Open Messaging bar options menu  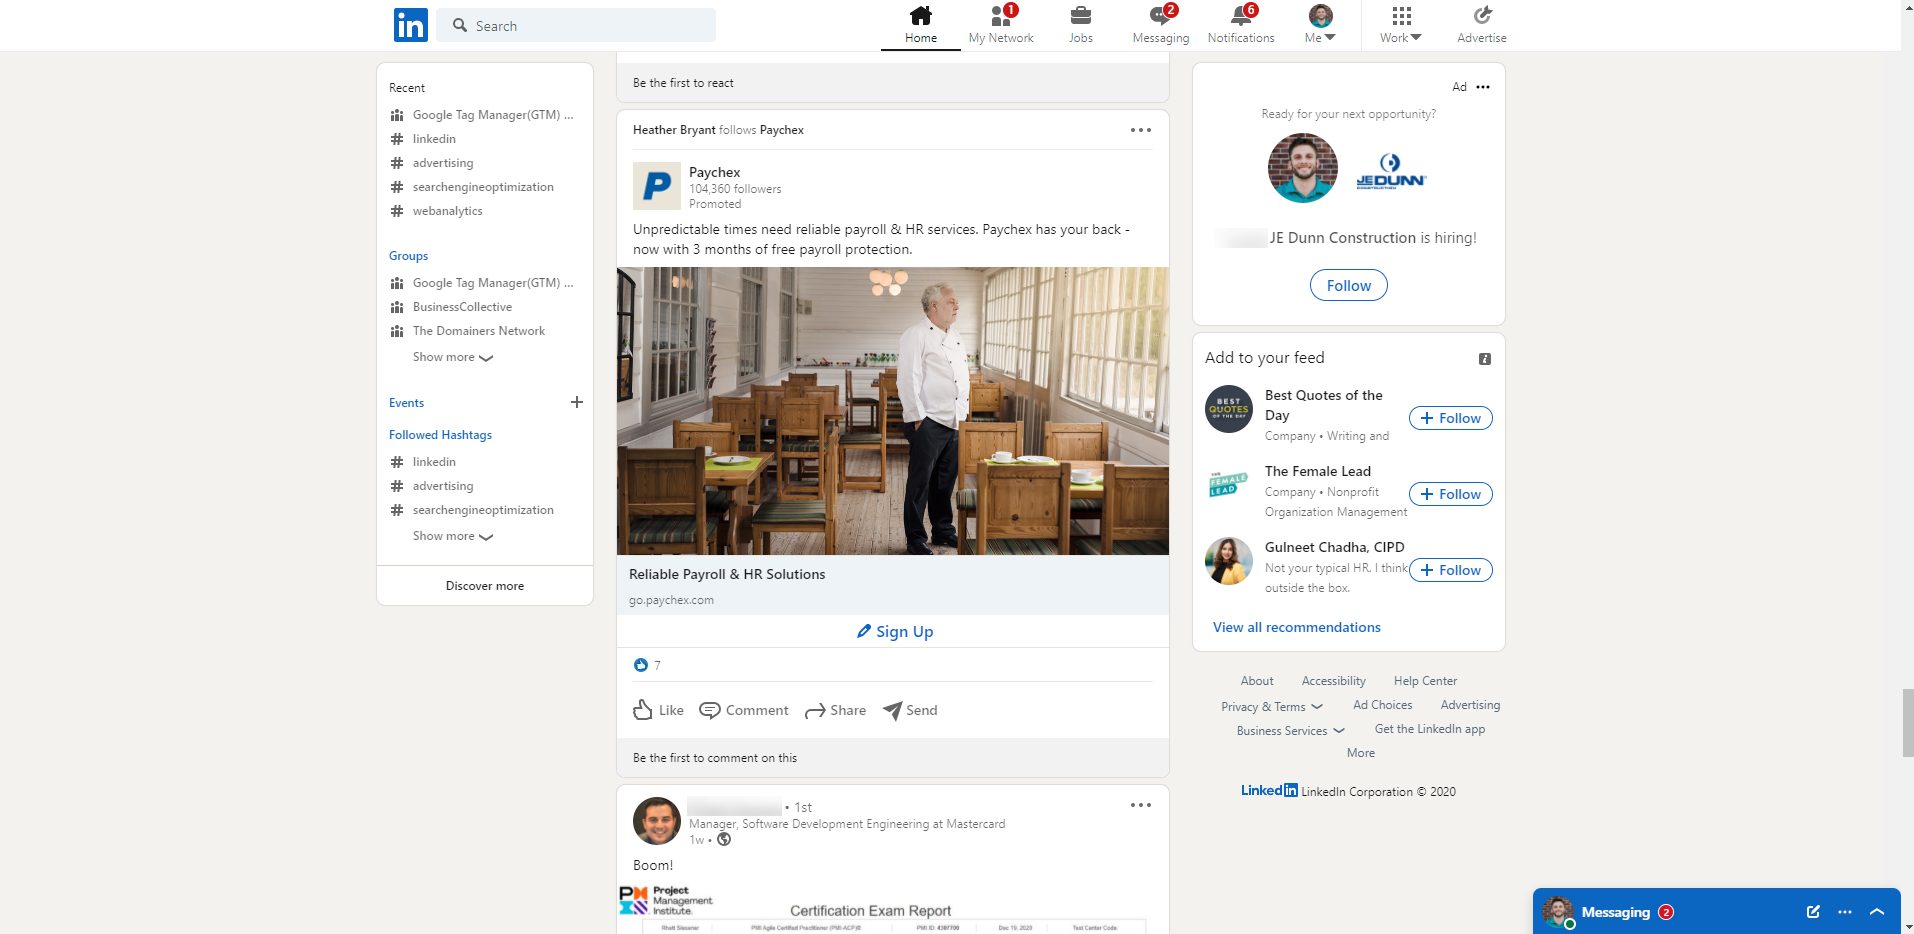coord(1844,912)
